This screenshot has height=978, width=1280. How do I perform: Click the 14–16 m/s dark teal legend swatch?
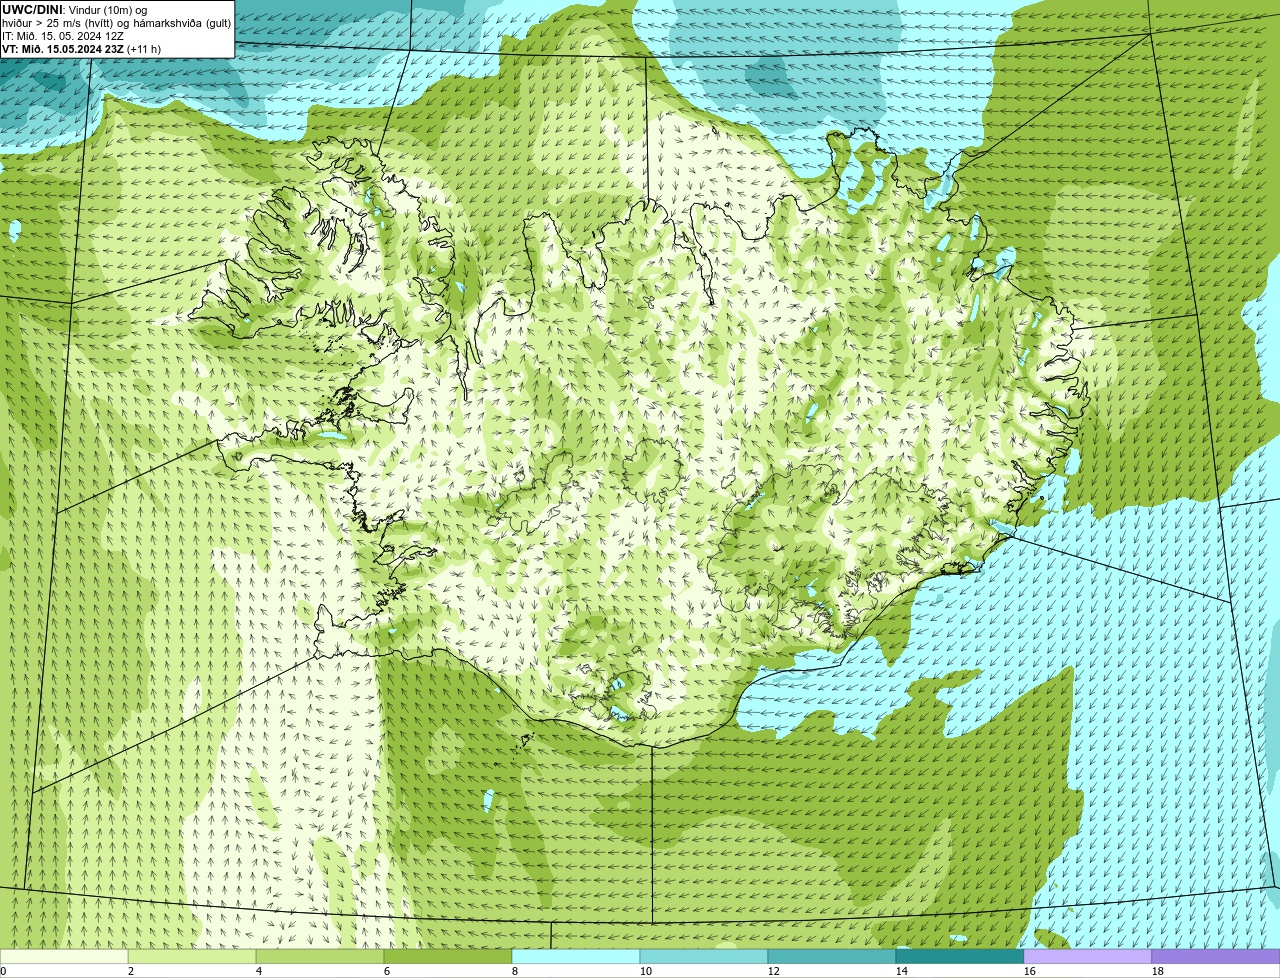click(x=960, y=956)
